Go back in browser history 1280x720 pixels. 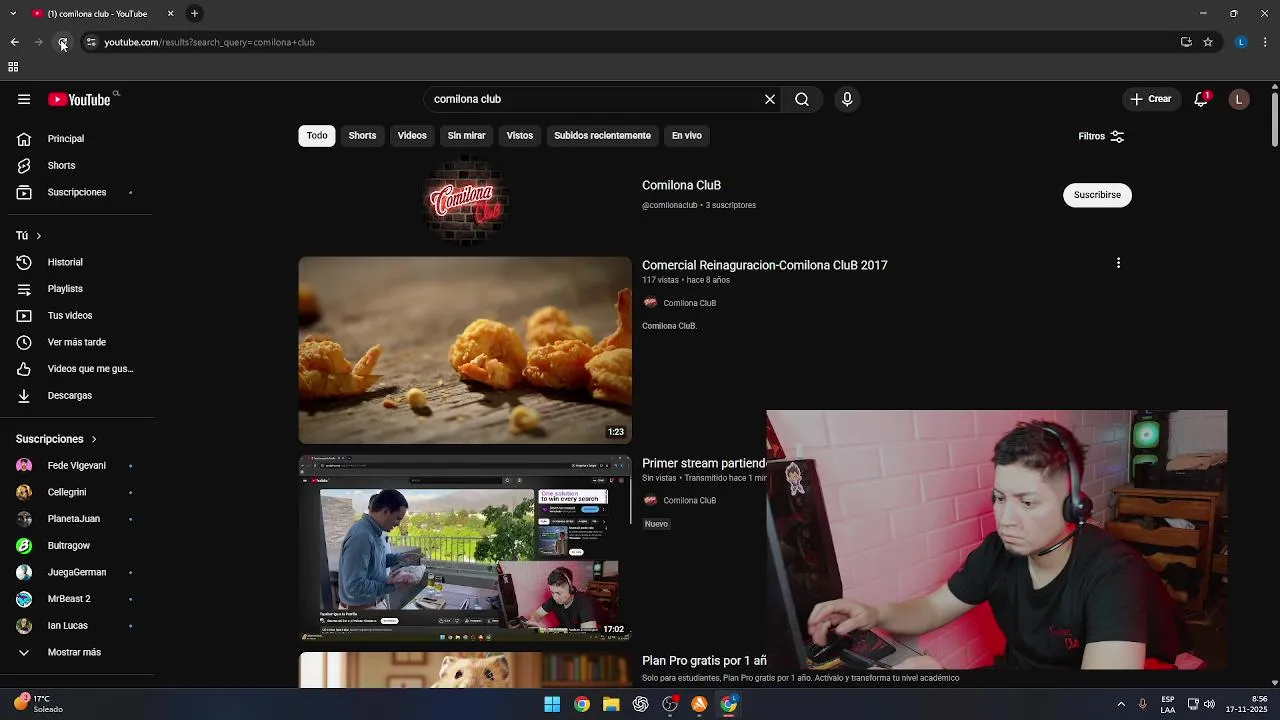click(x=15, y=42)
